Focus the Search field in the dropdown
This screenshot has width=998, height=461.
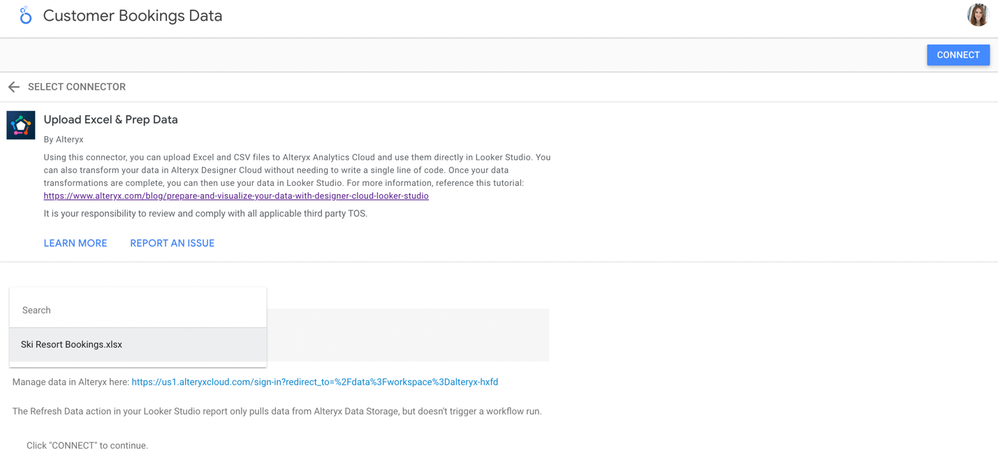tap(138, 310)
